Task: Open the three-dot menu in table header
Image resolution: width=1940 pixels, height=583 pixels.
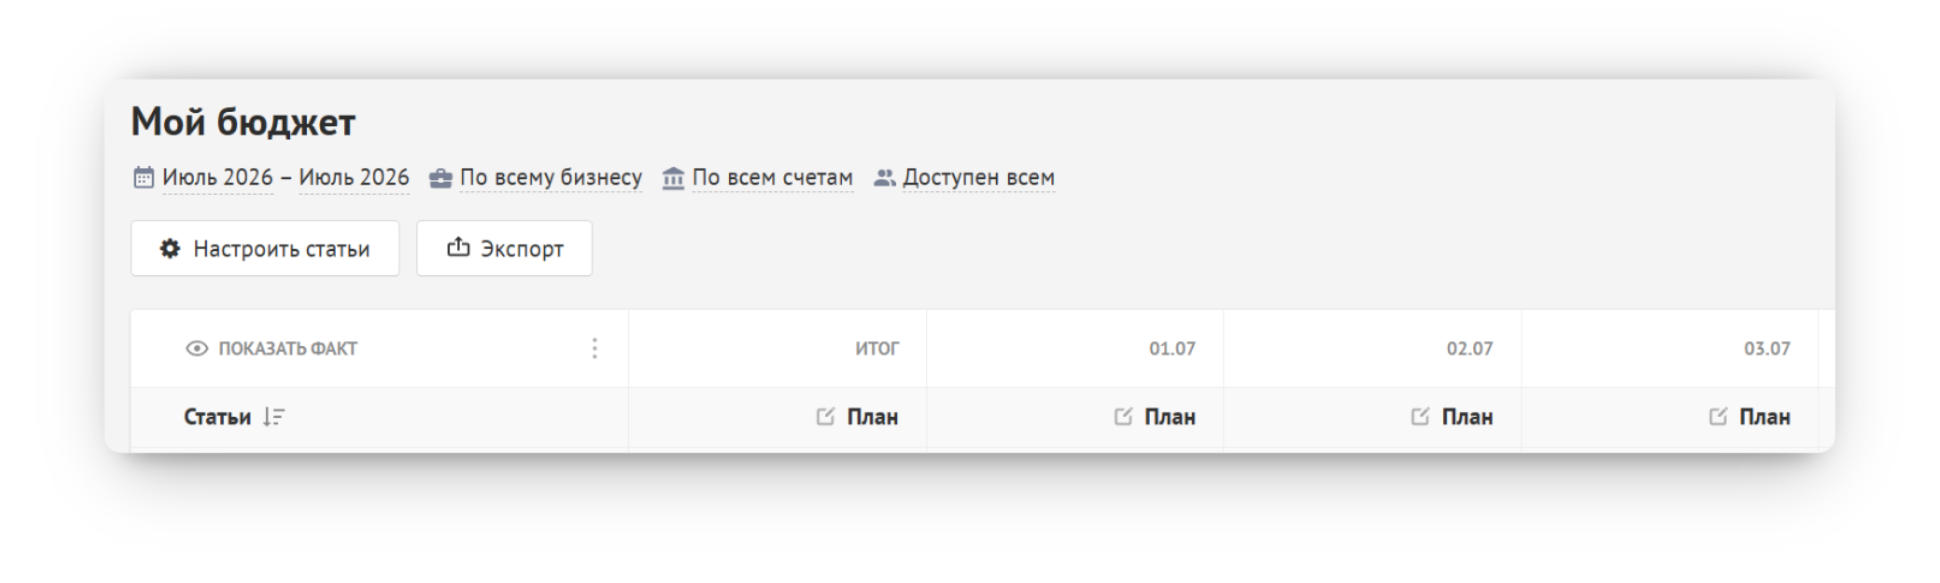Action: click(x=595, y=348)
